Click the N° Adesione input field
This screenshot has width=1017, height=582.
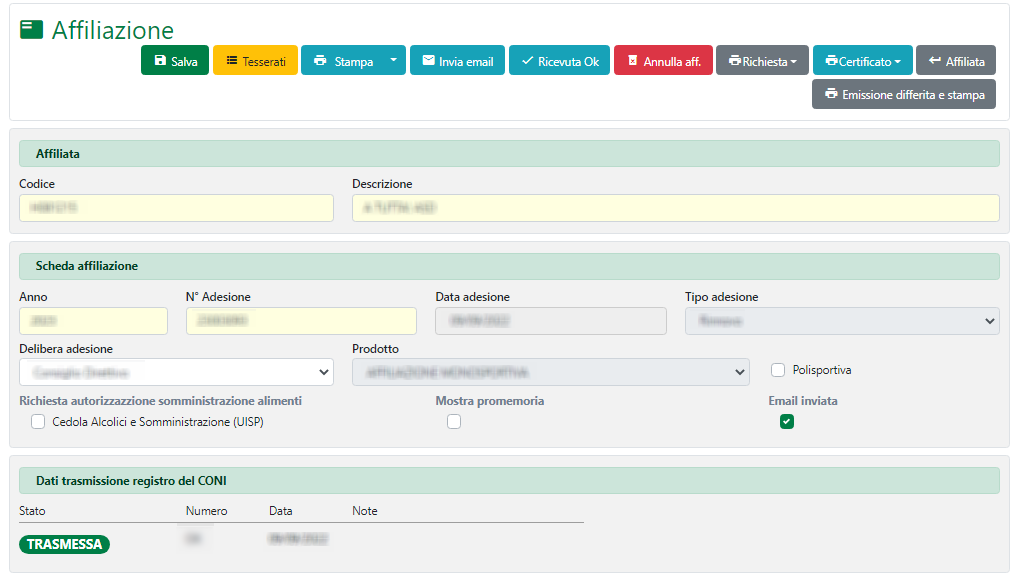coord(301,321)
